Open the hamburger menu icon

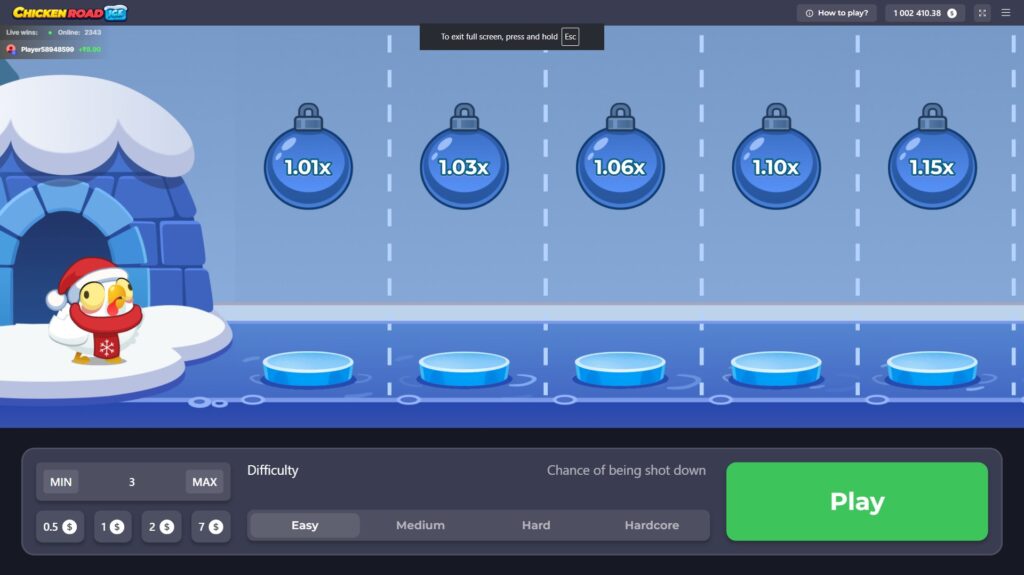coord(1005,13)
